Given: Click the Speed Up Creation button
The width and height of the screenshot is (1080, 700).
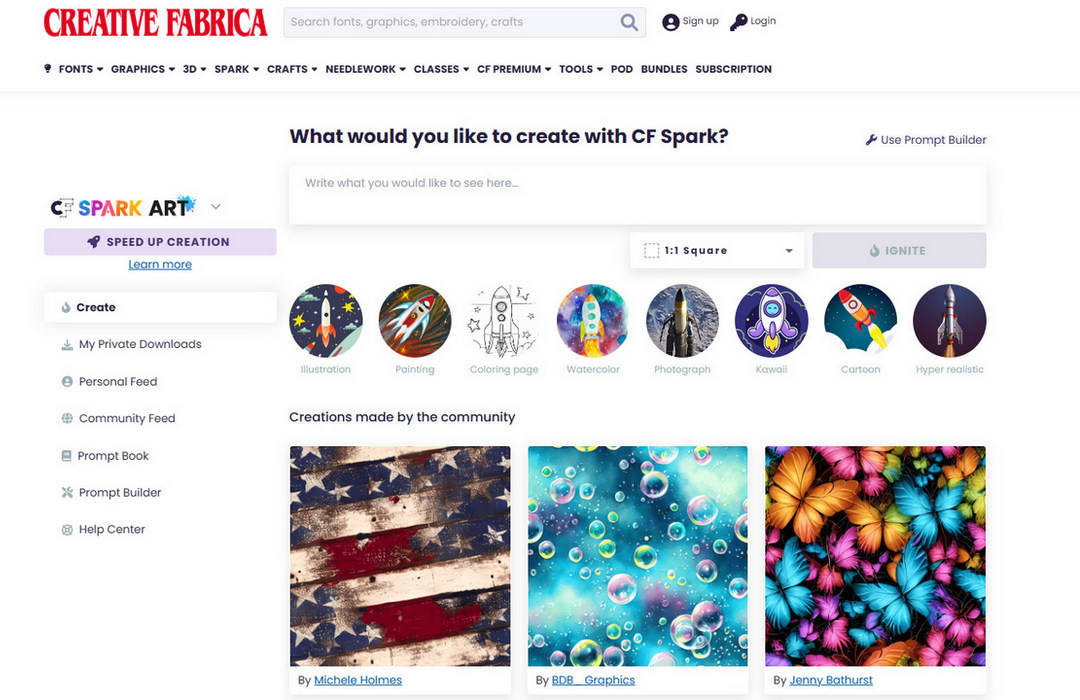Looking at the screenshot, I should [x=160, y=242].
